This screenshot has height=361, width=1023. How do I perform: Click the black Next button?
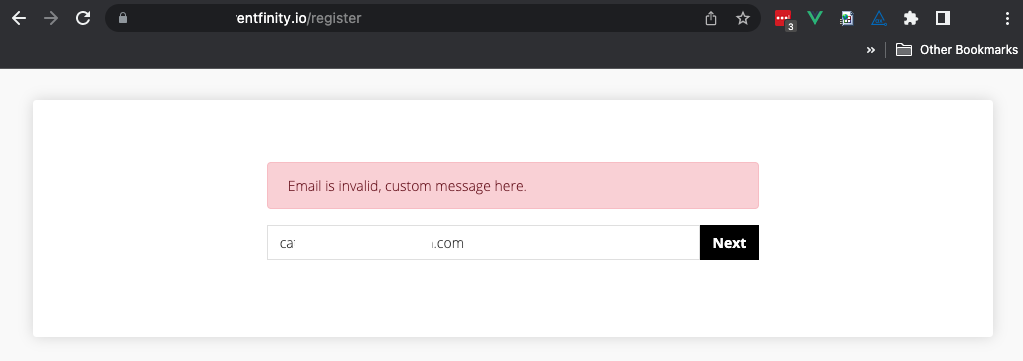729,243
